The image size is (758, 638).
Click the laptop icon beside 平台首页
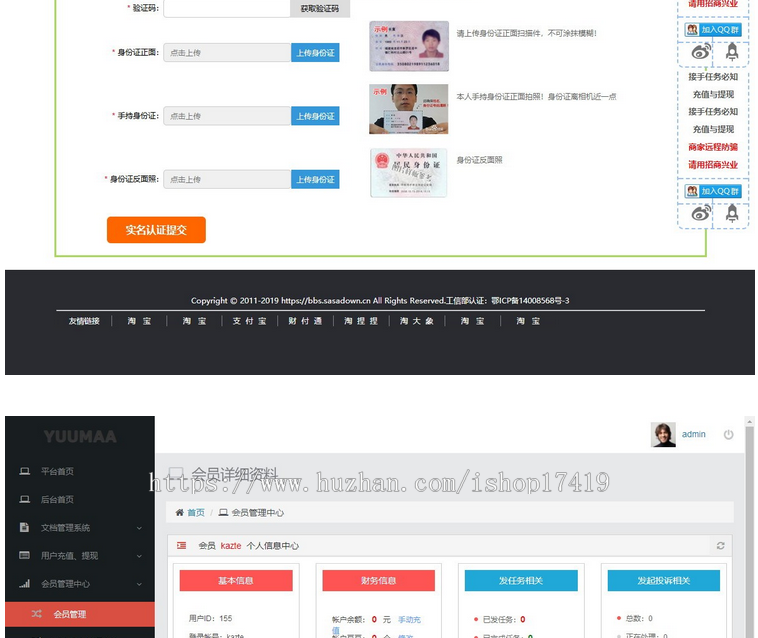25,471
